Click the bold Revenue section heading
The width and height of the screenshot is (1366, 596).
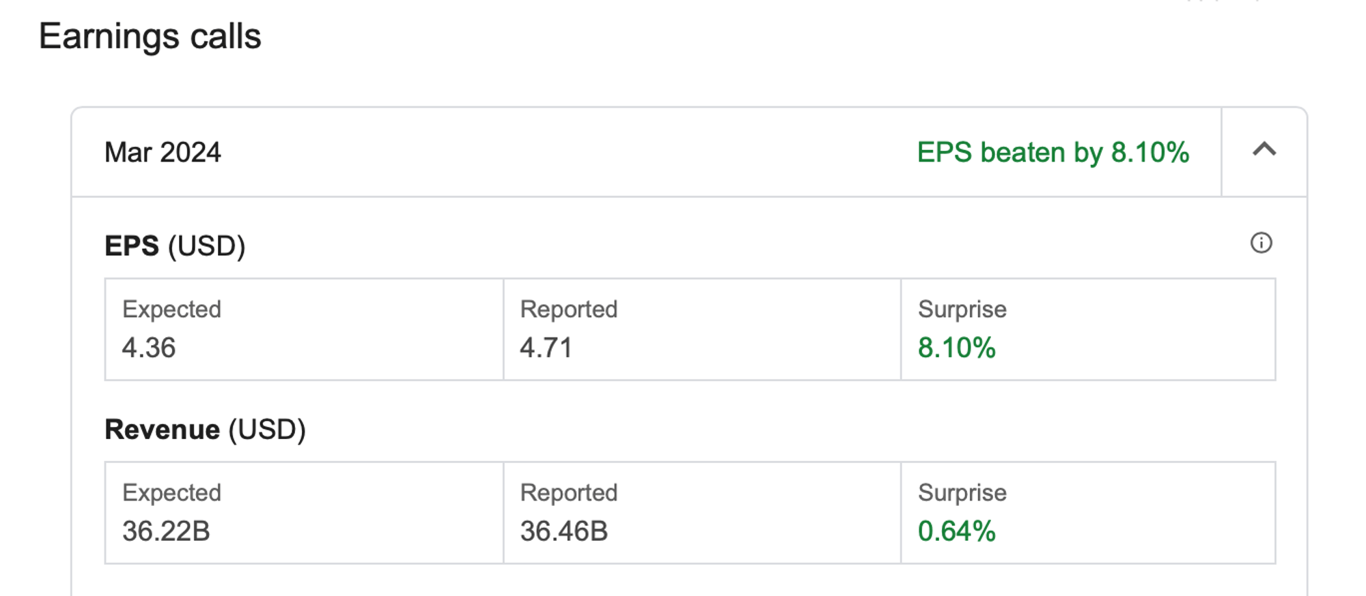point(162,430)
